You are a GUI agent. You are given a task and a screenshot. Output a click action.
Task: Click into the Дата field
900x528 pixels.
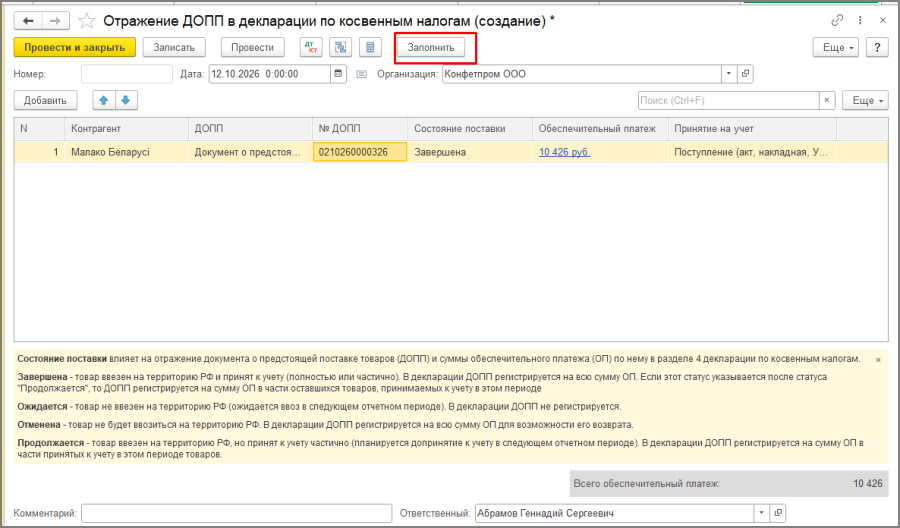270,74
